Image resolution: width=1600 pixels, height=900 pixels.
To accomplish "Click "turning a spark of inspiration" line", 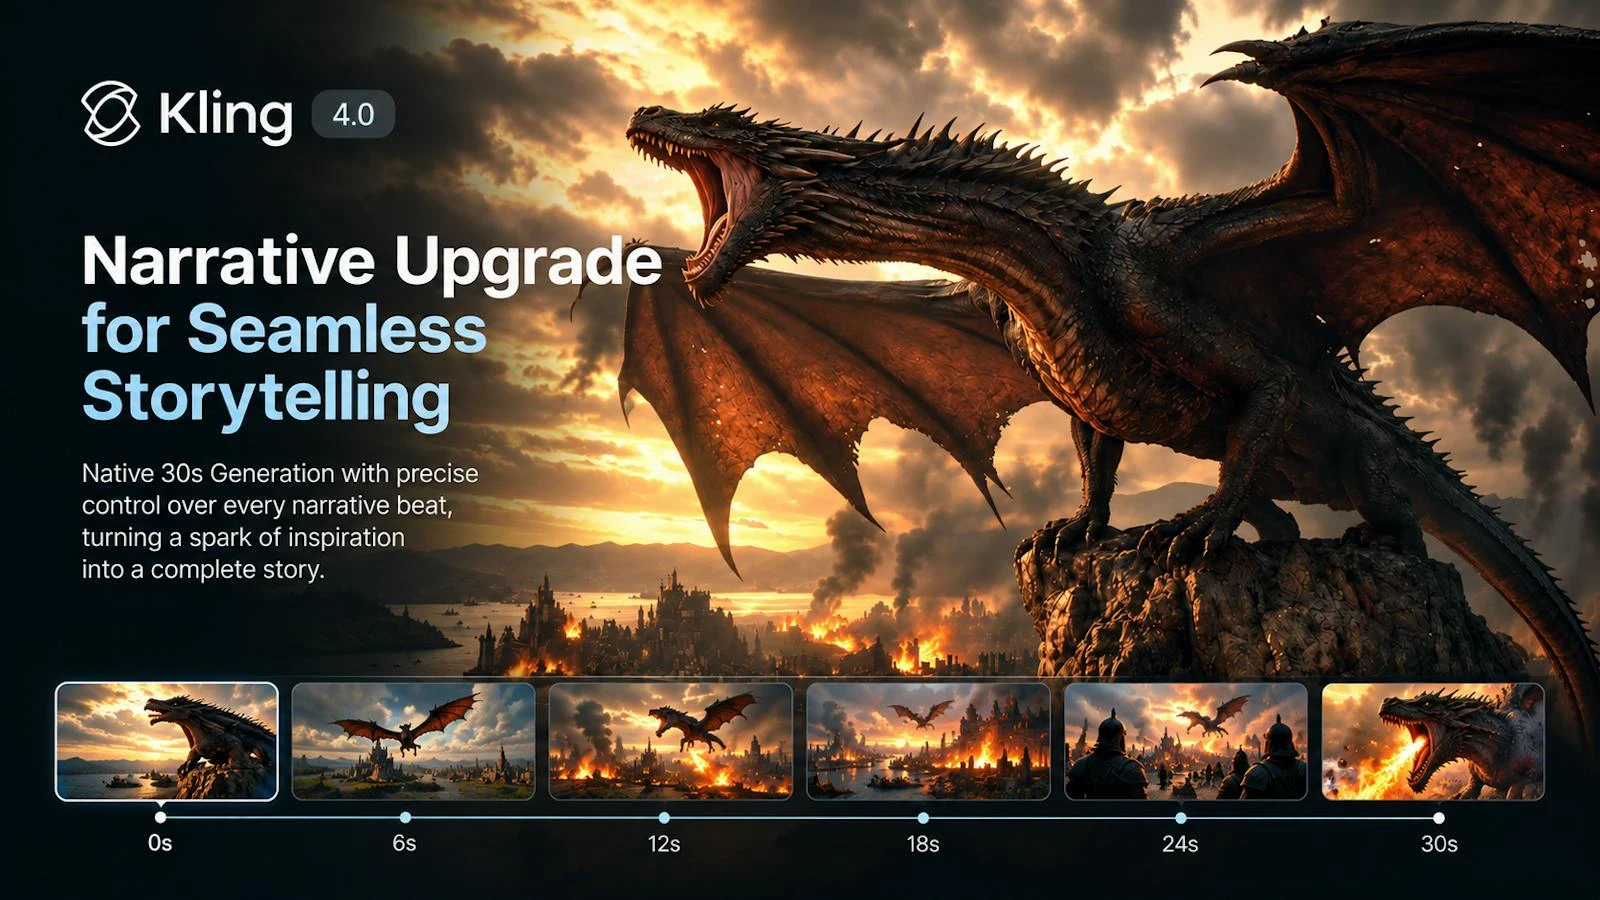I will 243,537.
